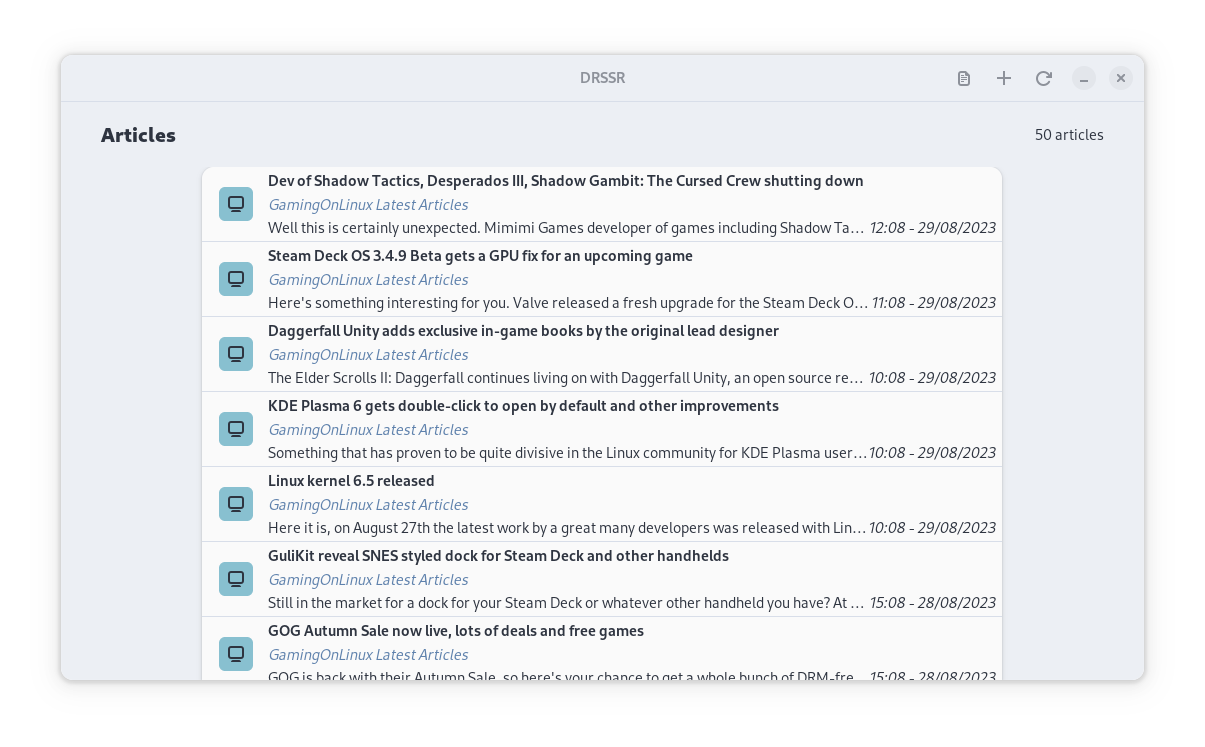Click the DRSSR window title
The width and height of the screenshot is (1205, 747).
[602, 78]
